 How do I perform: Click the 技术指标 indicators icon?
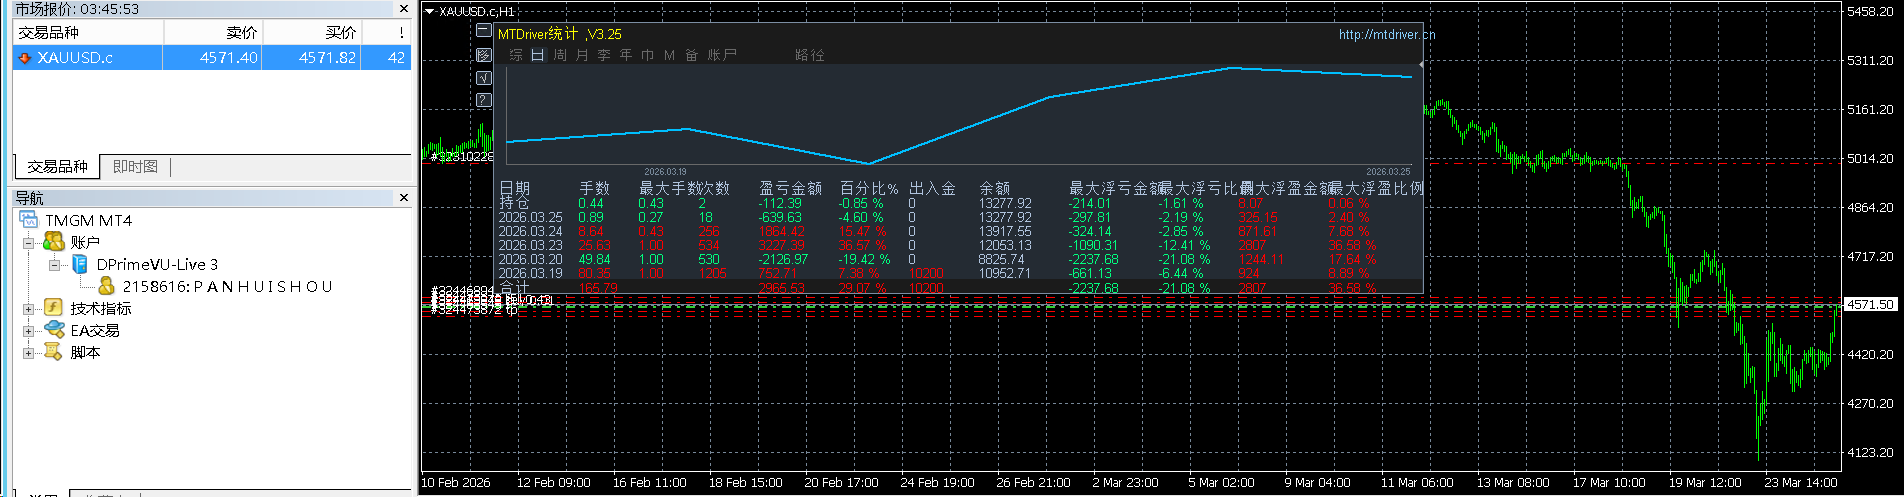pyautogui.click(x=54, y=308)
